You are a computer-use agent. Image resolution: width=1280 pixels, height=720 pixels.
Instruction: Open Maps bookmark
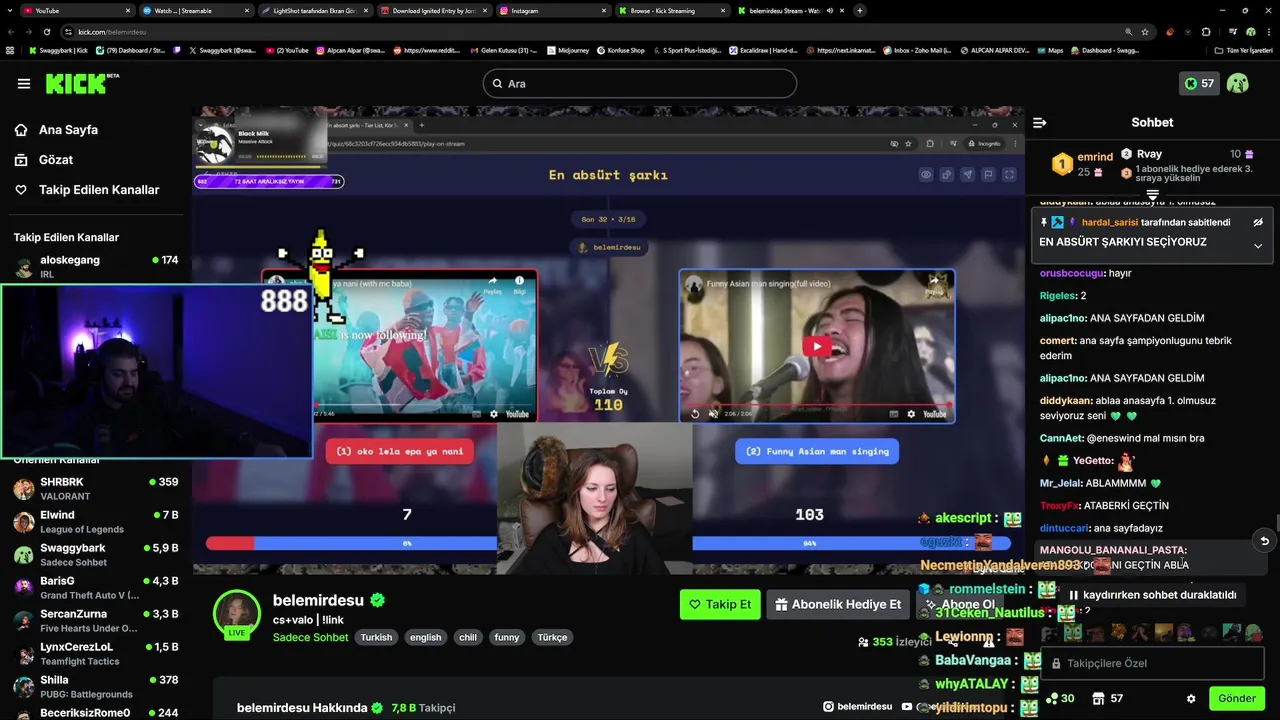[x=1049, y=50]
